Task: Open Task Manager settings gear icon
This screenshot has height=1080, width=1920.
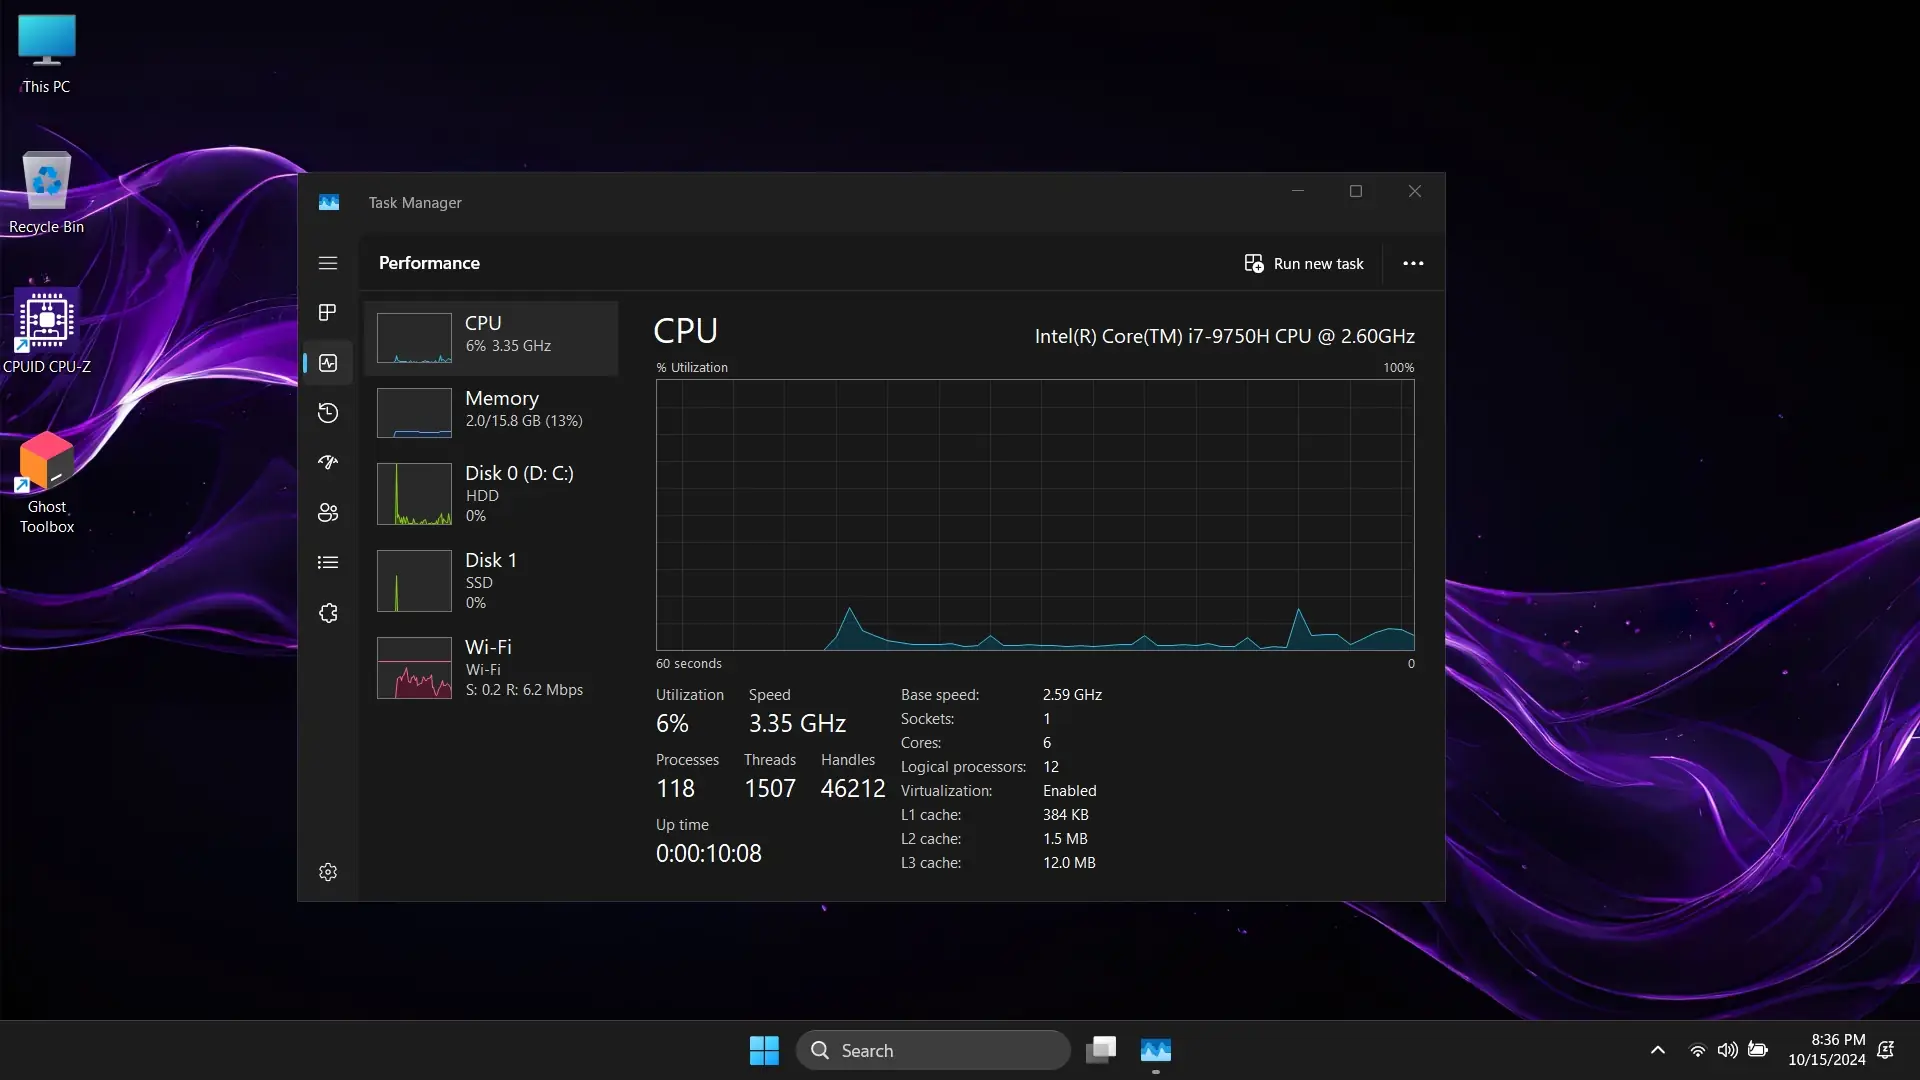Action: coord(328,872)
